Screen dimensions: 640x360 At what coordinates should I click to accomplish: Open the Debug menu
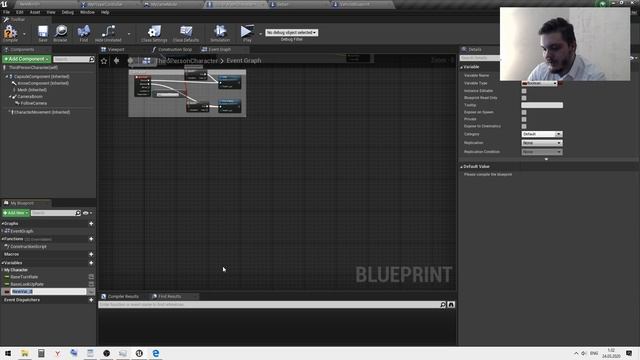67,12
